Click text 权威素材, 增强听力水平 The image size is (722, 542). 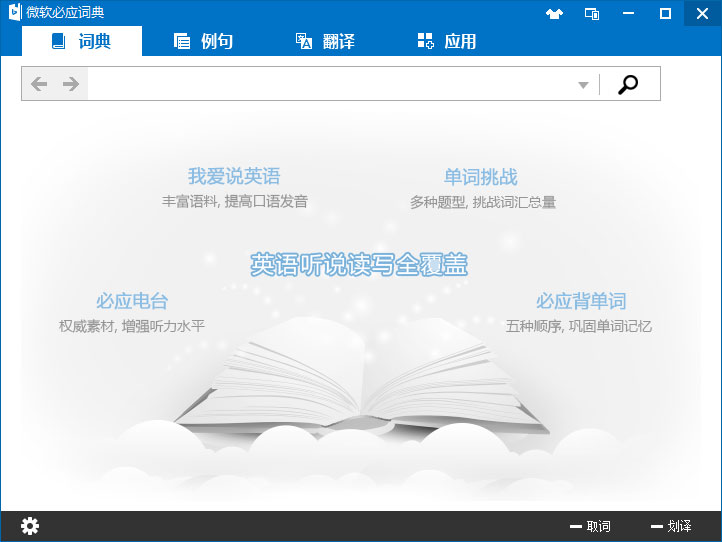click(132, 326)
